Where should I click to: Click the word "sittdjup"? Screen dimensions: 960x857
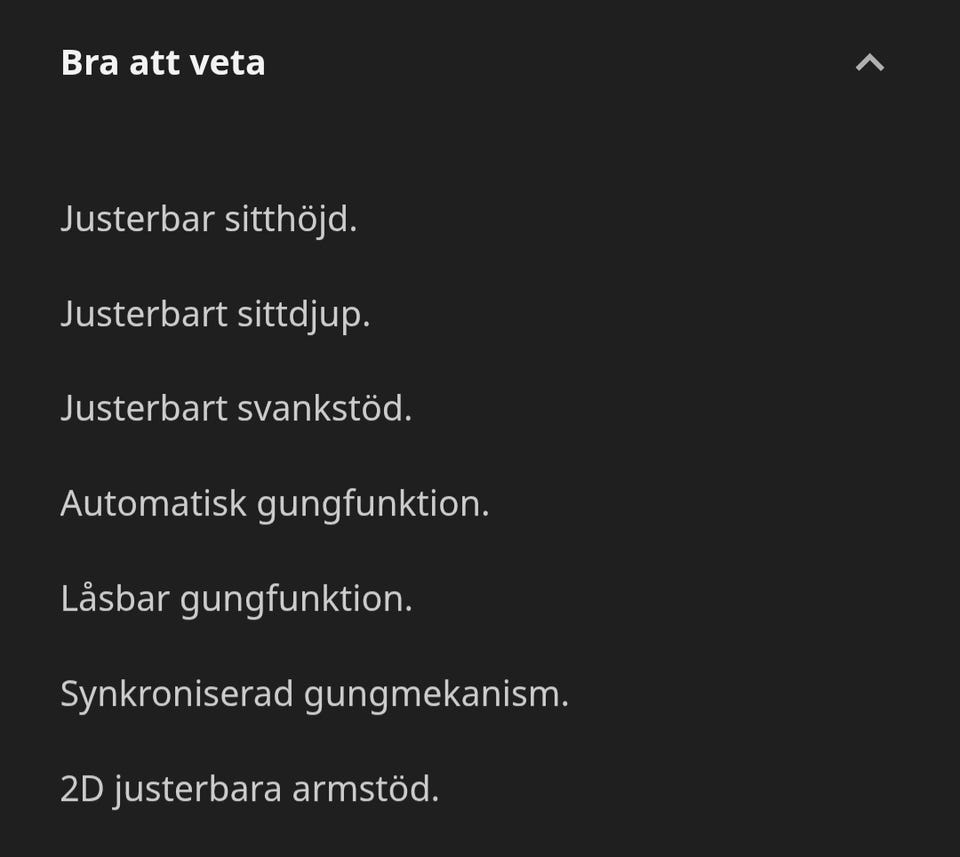(303, 314)
